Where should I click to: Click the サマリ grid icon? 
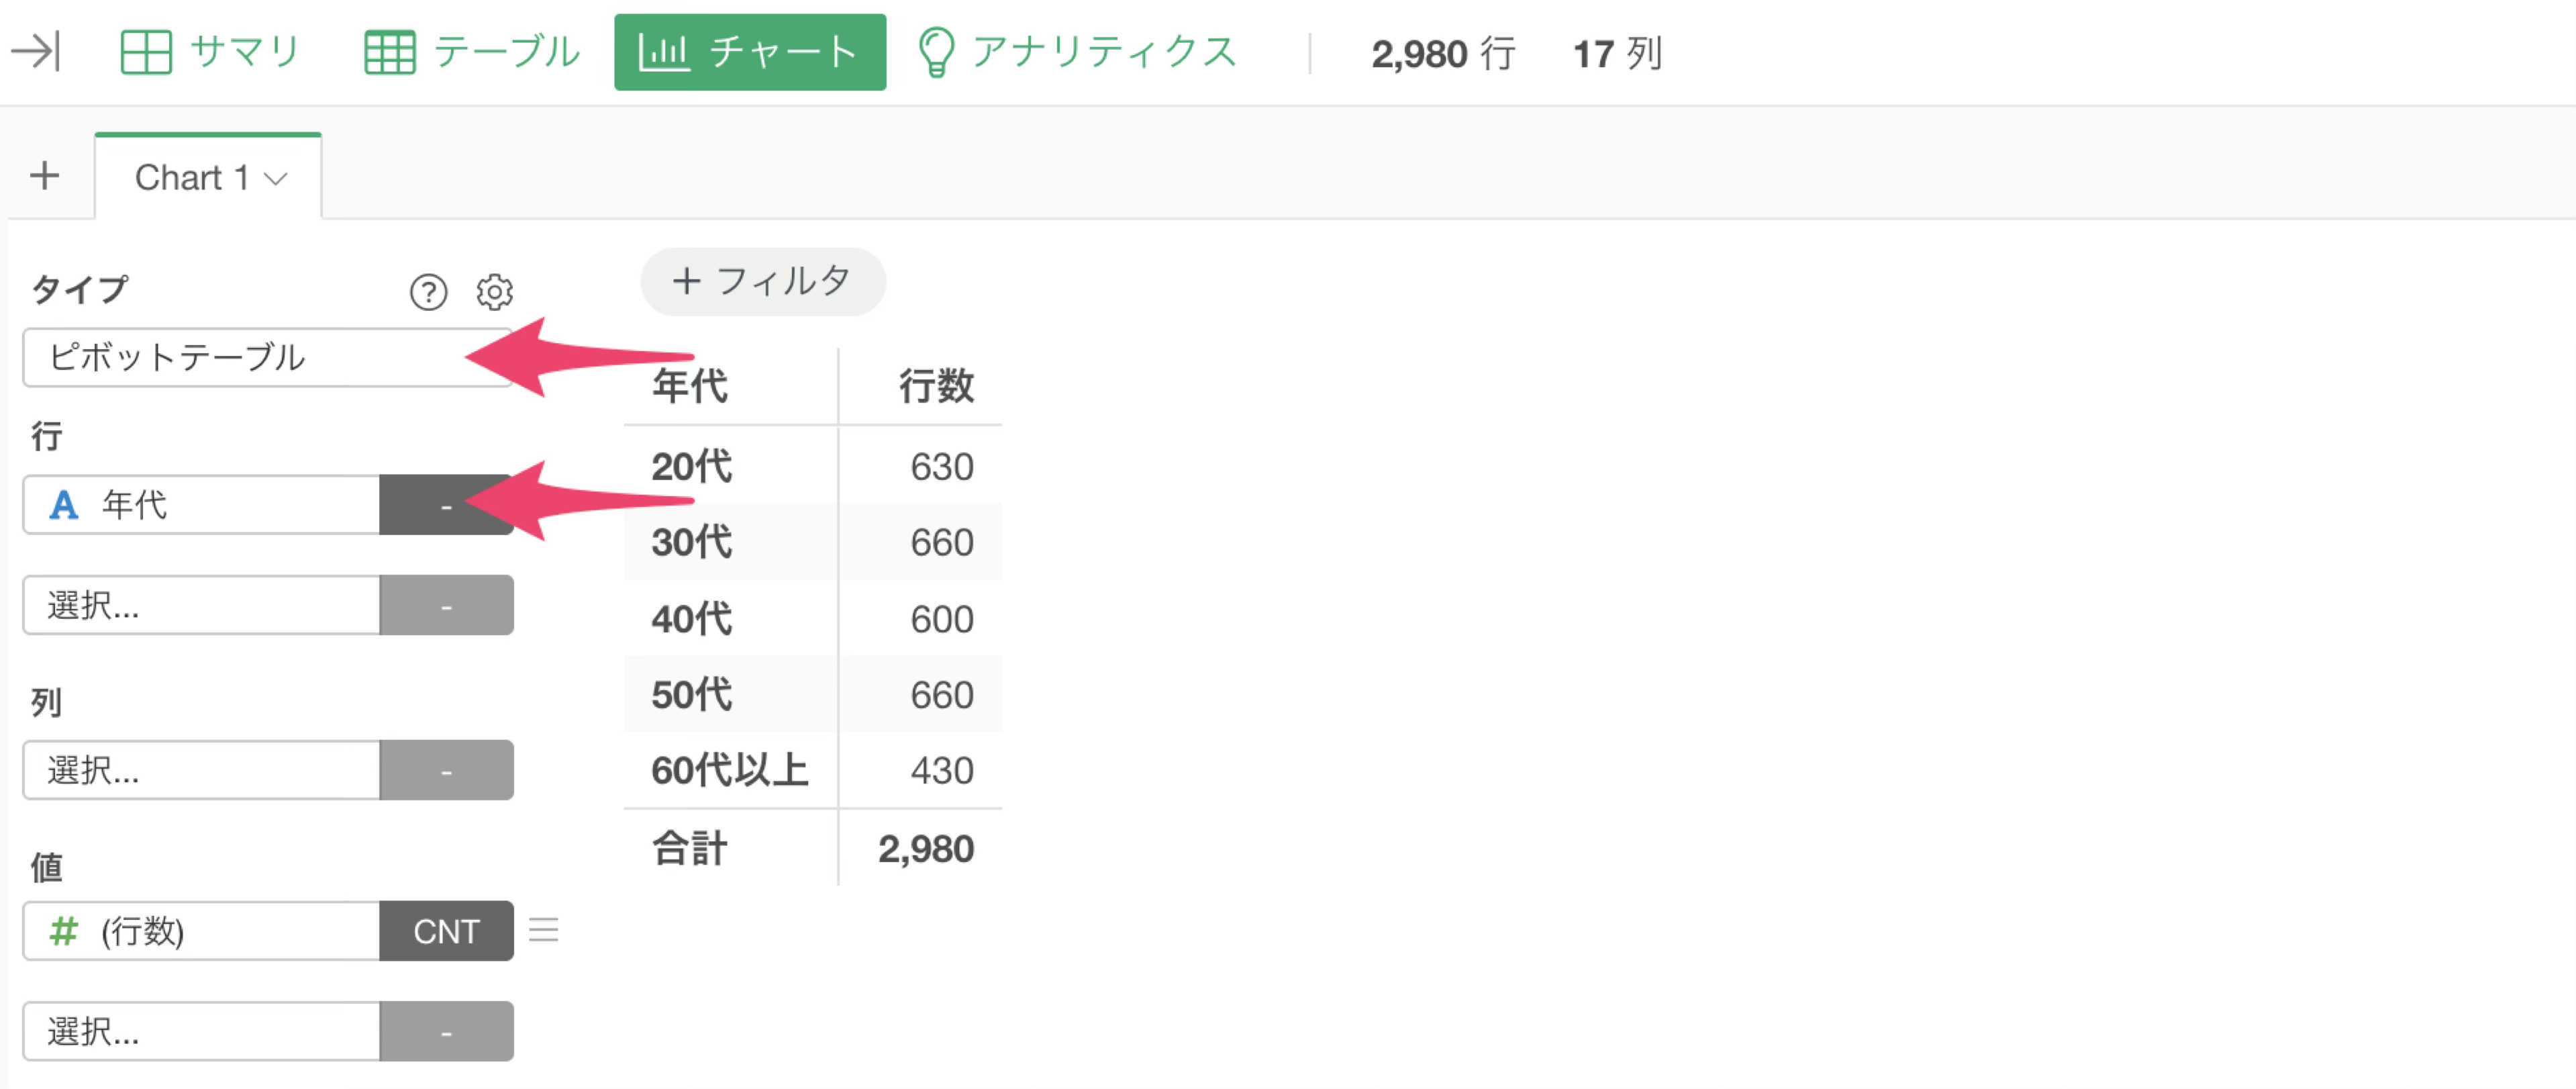(x=146, y=52)
